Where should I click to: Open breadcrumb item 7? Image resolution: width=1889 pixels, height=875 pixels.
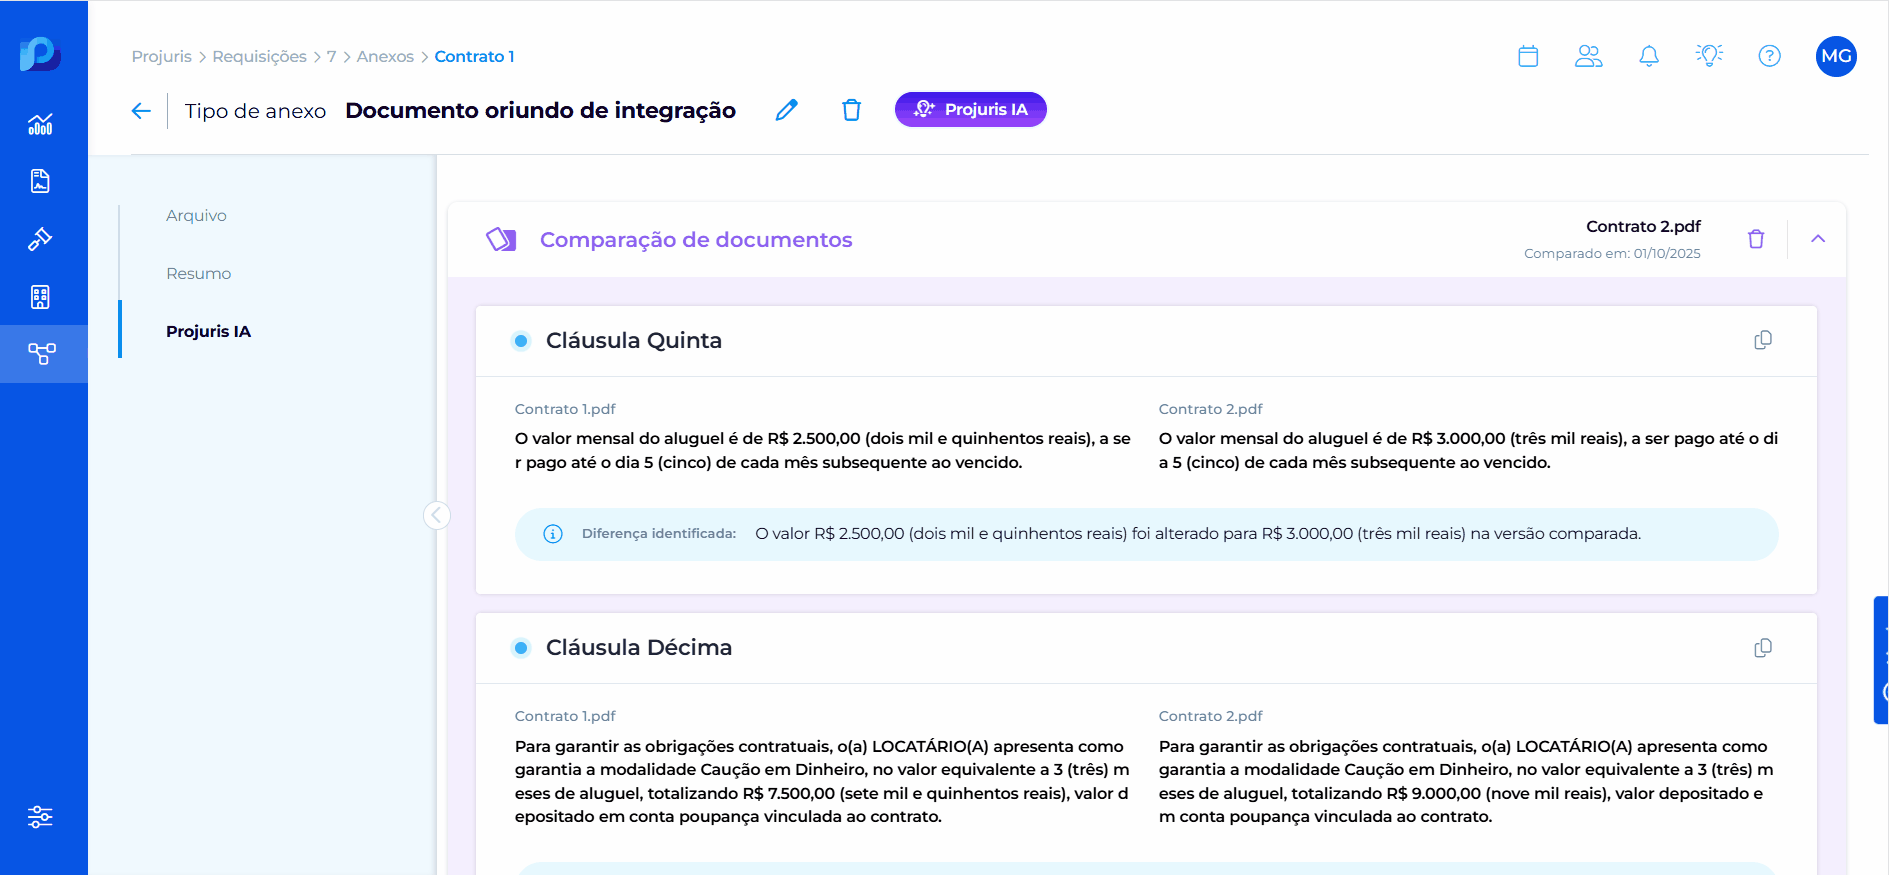pos(331,56)
